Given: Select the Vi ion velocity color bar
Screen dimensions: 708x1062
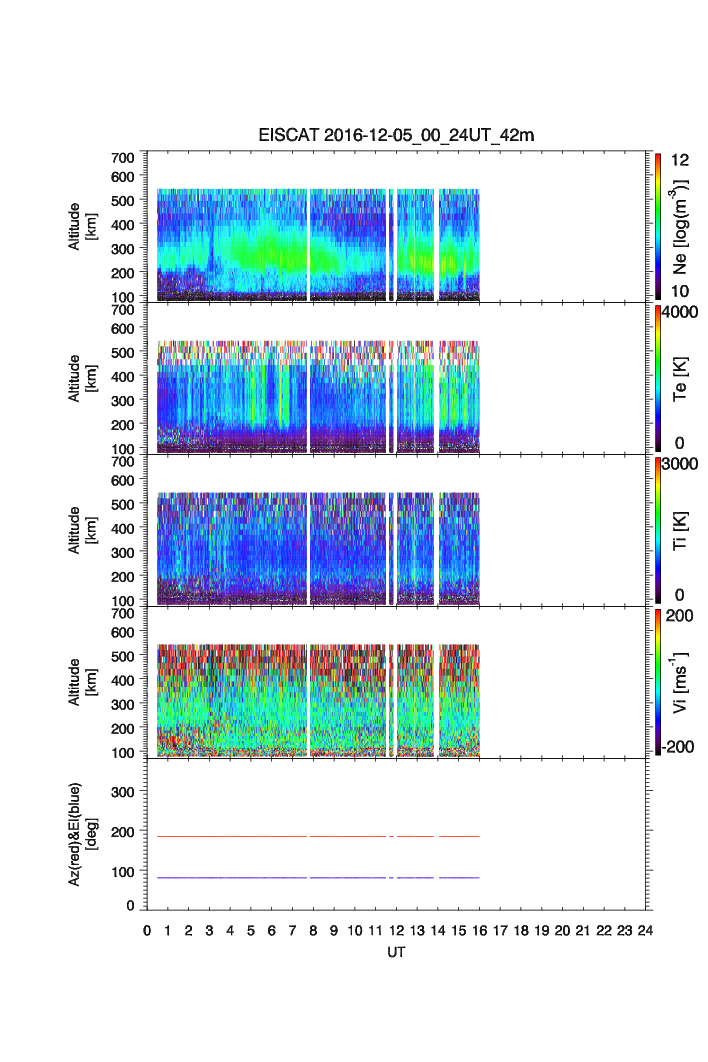Looking at the screenshot, I should (658, 682).
